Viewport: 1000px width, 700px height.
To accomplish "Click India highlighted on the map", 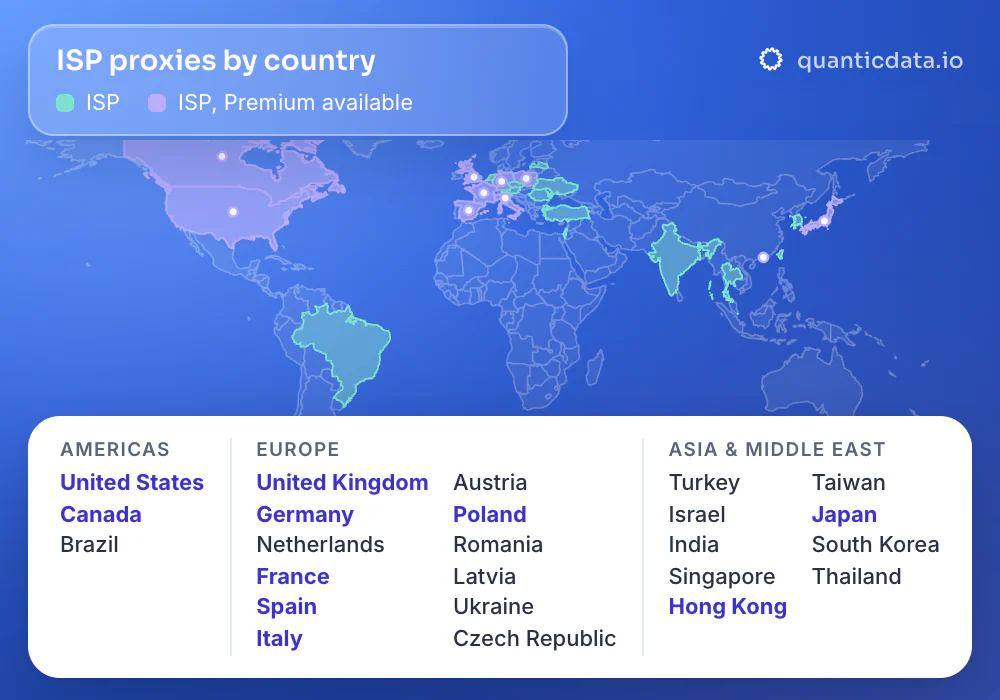I will tap(673, 255).
